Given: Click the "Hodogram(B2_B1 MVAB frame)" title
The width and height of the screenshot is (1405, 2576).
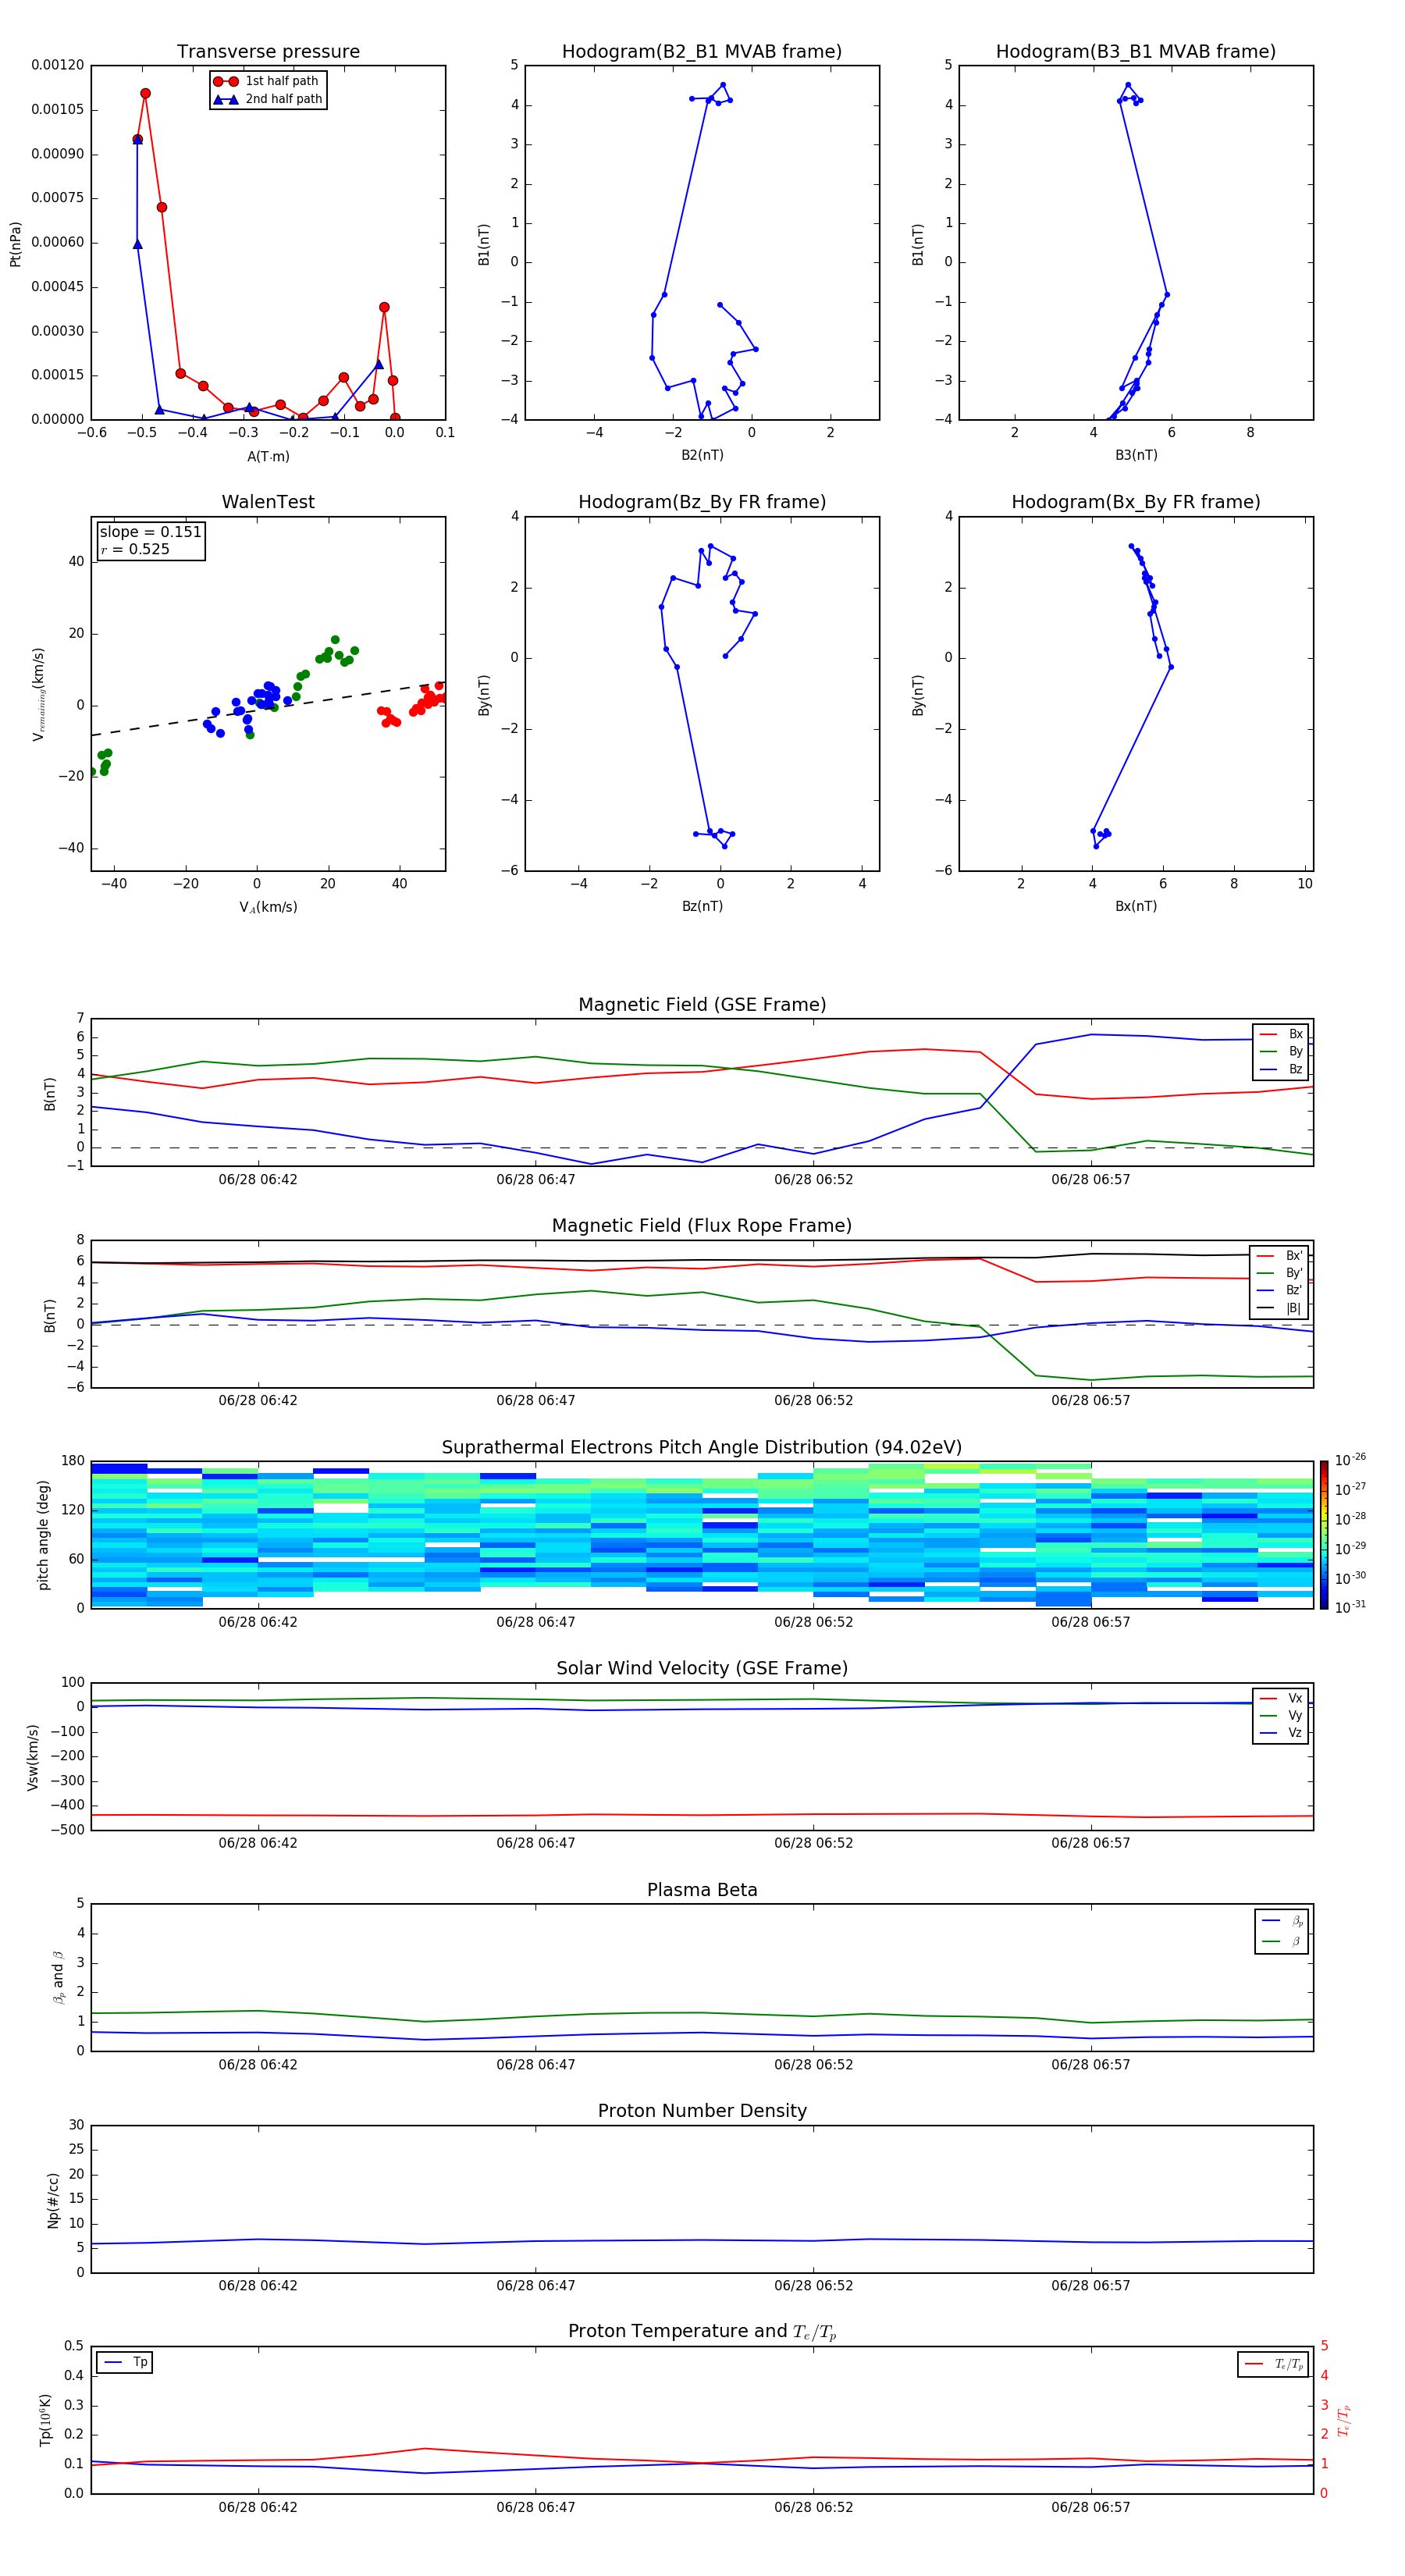Looking at the screenshot, I should click(x=702, y=52).
